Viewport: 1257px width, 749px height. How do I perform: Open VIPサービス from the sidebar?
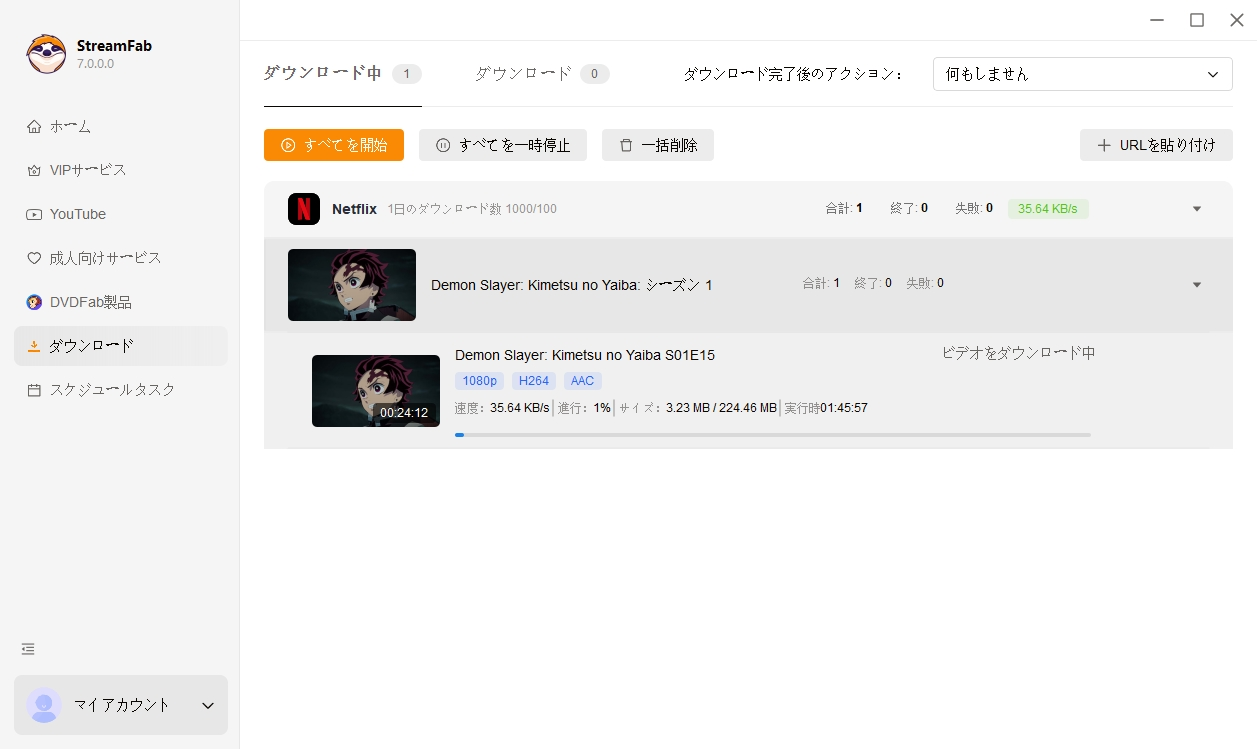click(88, 170)
